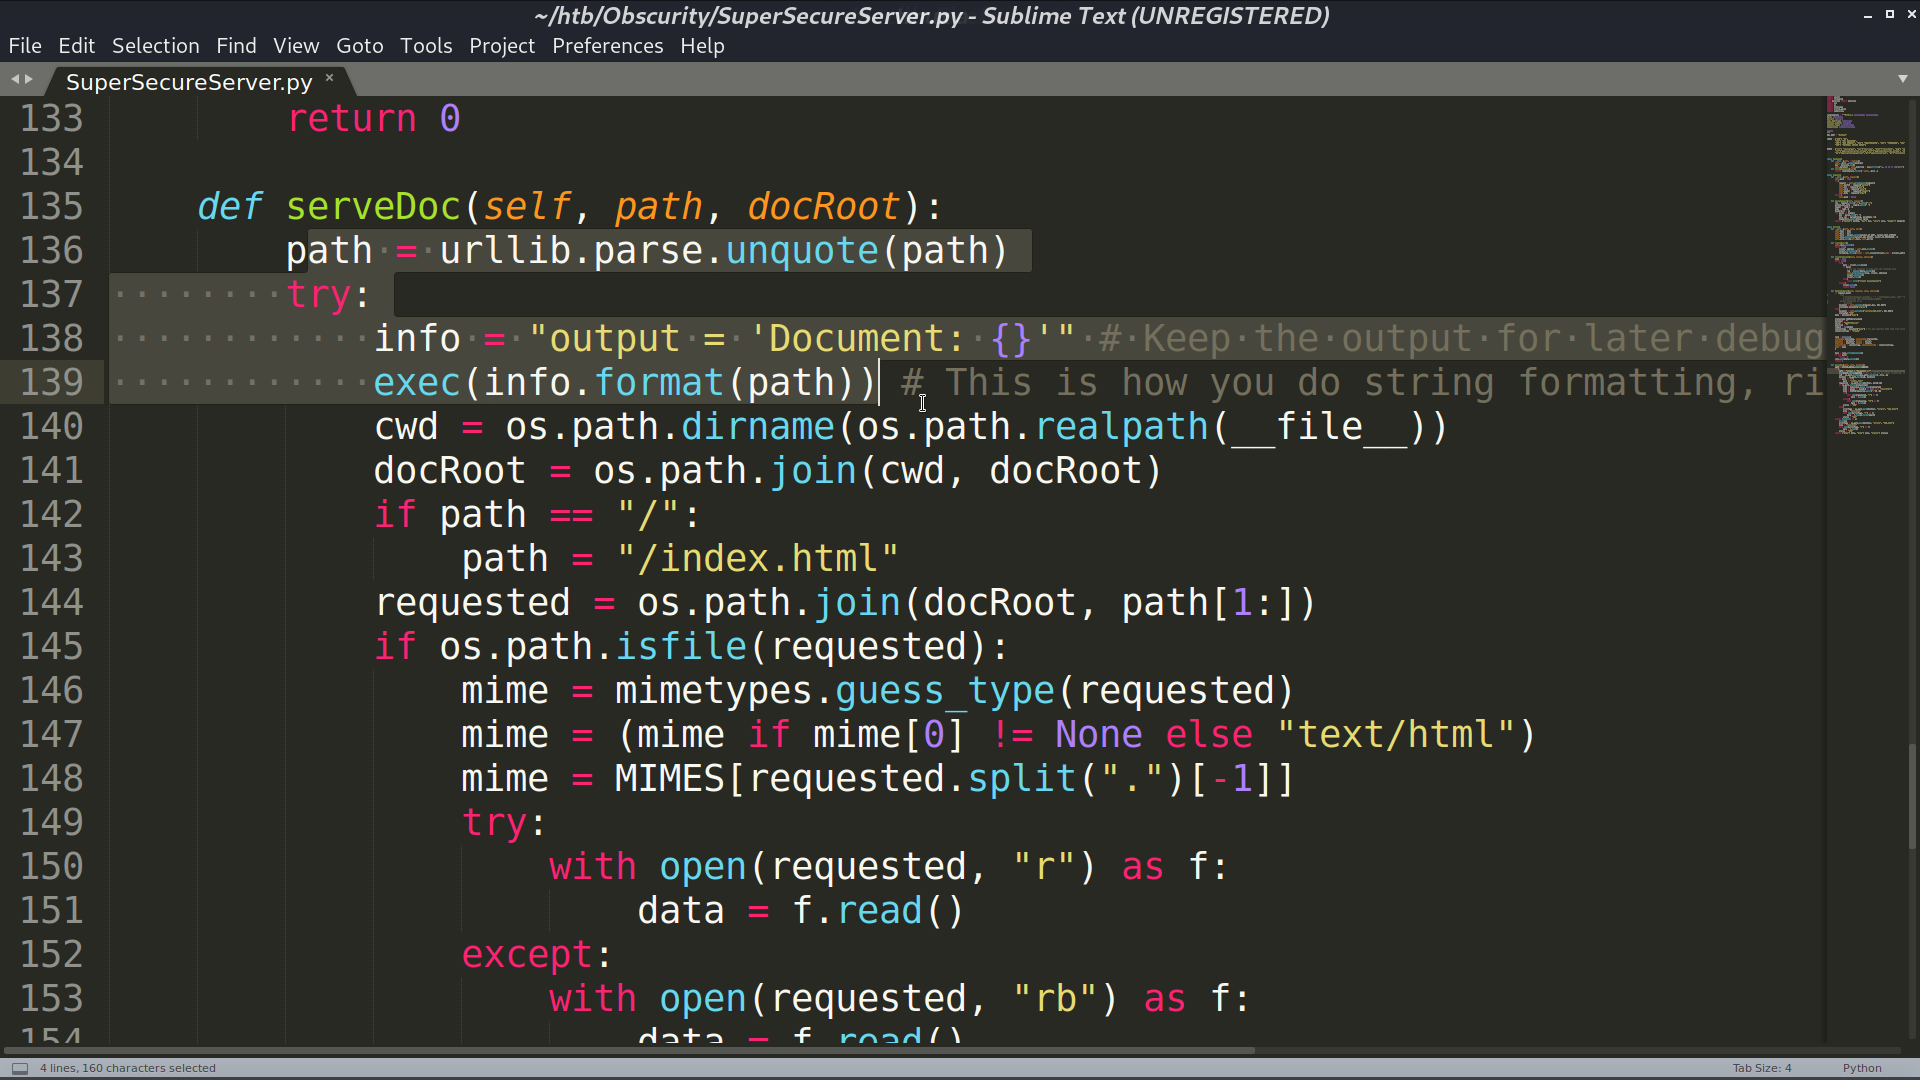The width and height of the screenshot is (1920, 1080).
Task: Click line number 135 in the gutter
Action: tap(52, 207)
